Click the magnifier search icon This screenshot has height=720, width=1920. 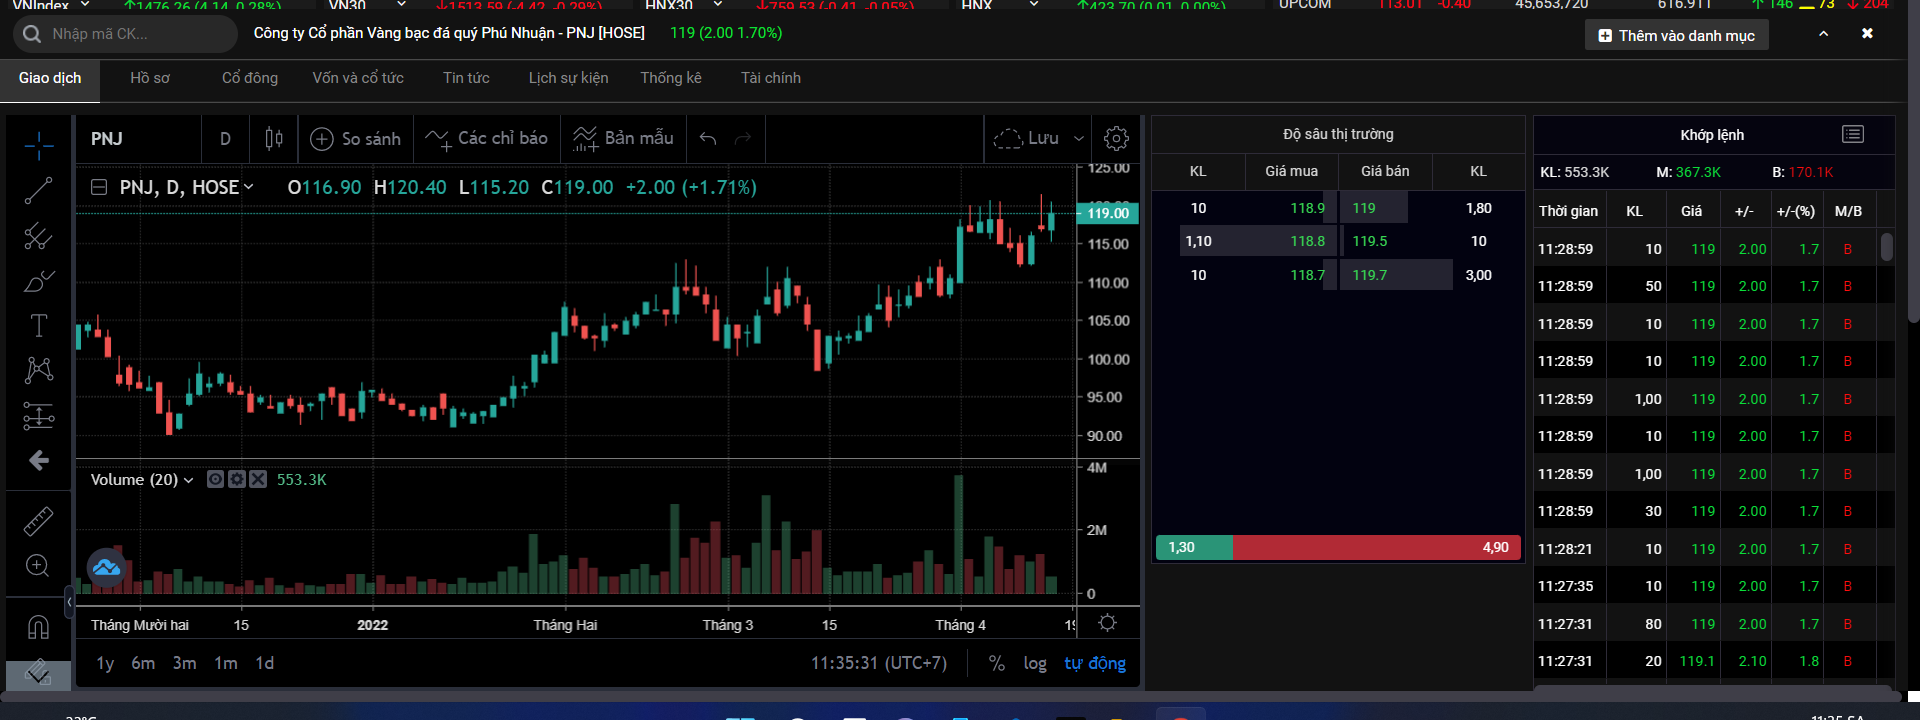[x=31, y=34]
